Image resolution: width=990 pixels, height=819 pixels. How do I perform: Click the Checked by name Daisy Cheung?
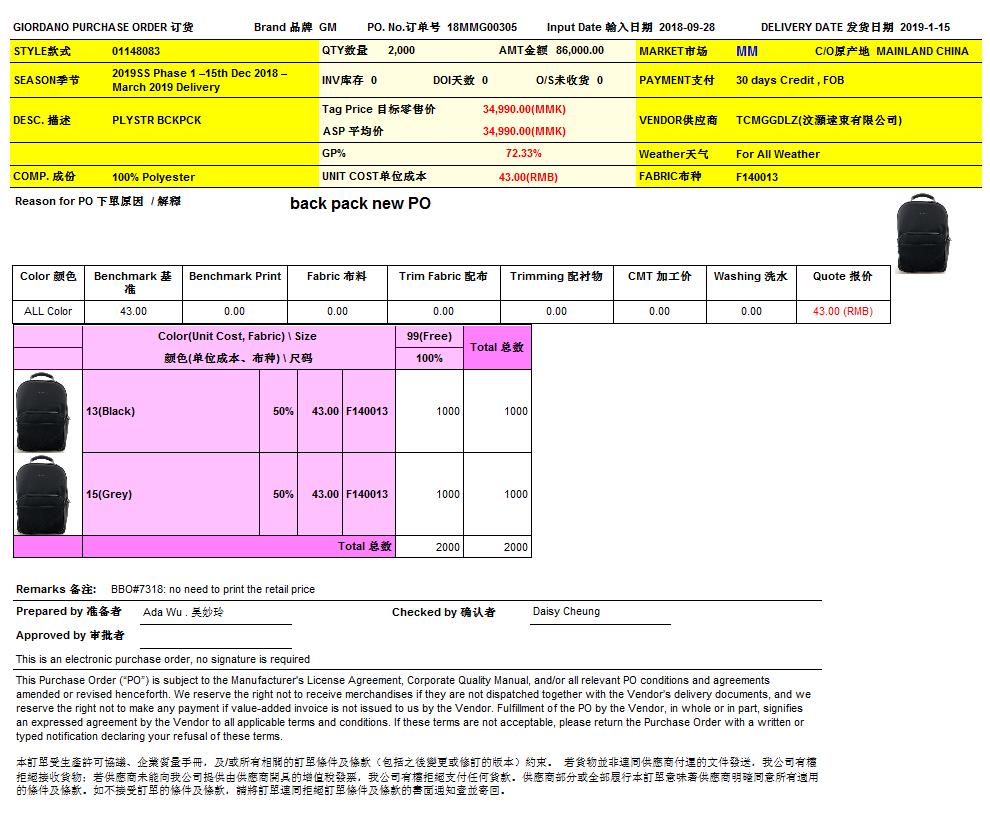click(x=566, y=611)
